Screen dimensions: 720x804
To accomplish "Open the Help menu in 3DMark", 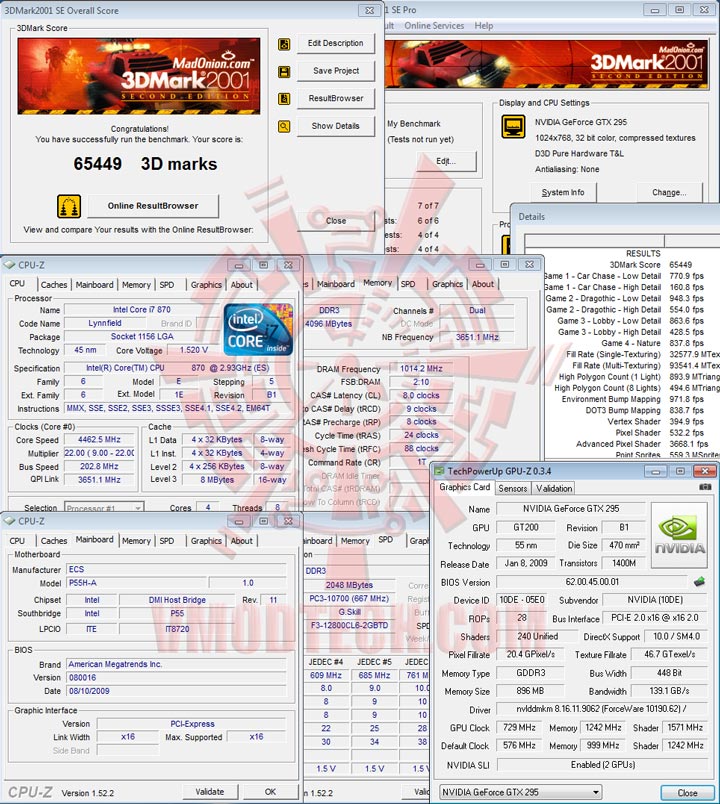I will [484, 26].
